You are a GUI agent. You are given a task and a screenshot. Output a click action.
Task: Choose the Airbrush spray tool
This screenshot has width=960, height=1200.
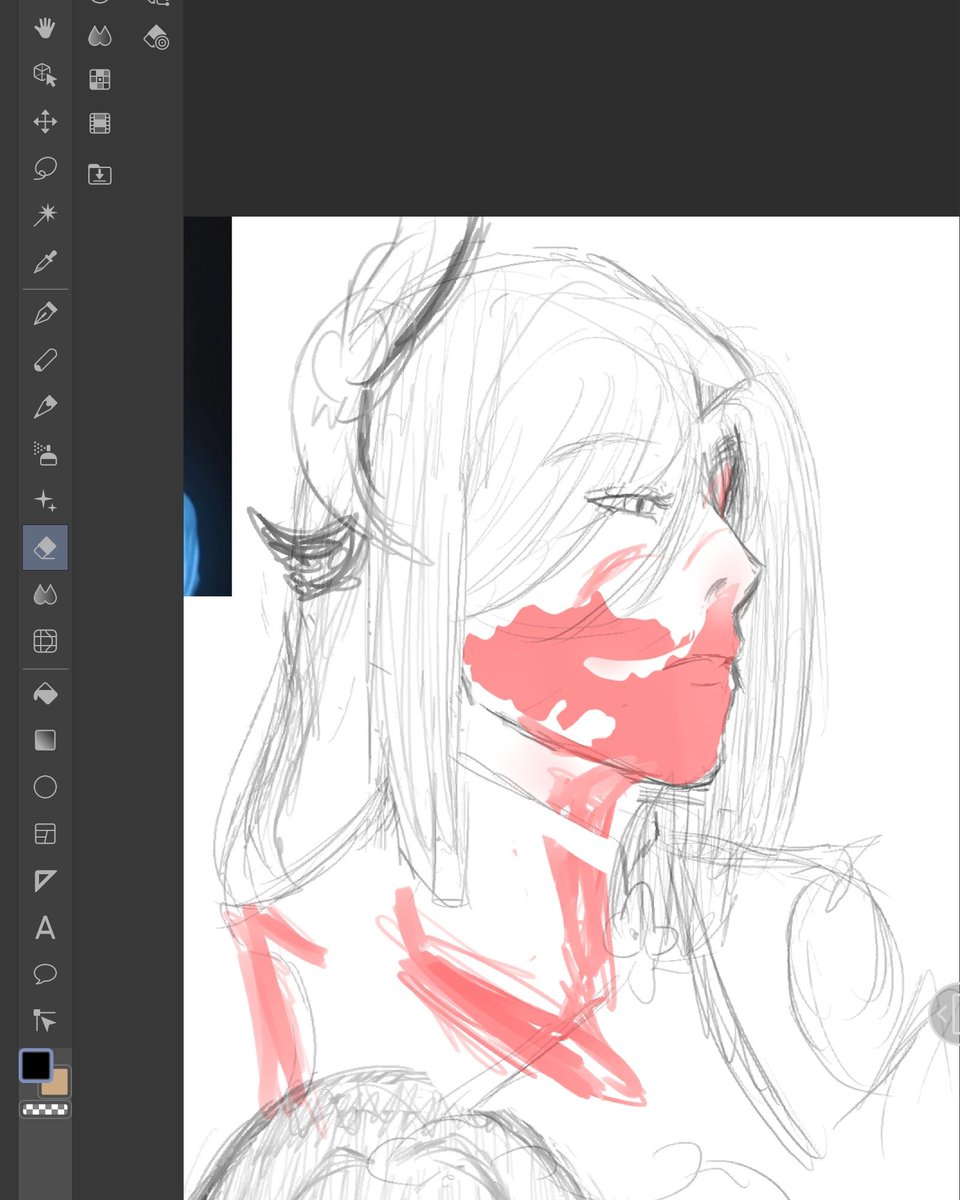click(x=45, y=453)
